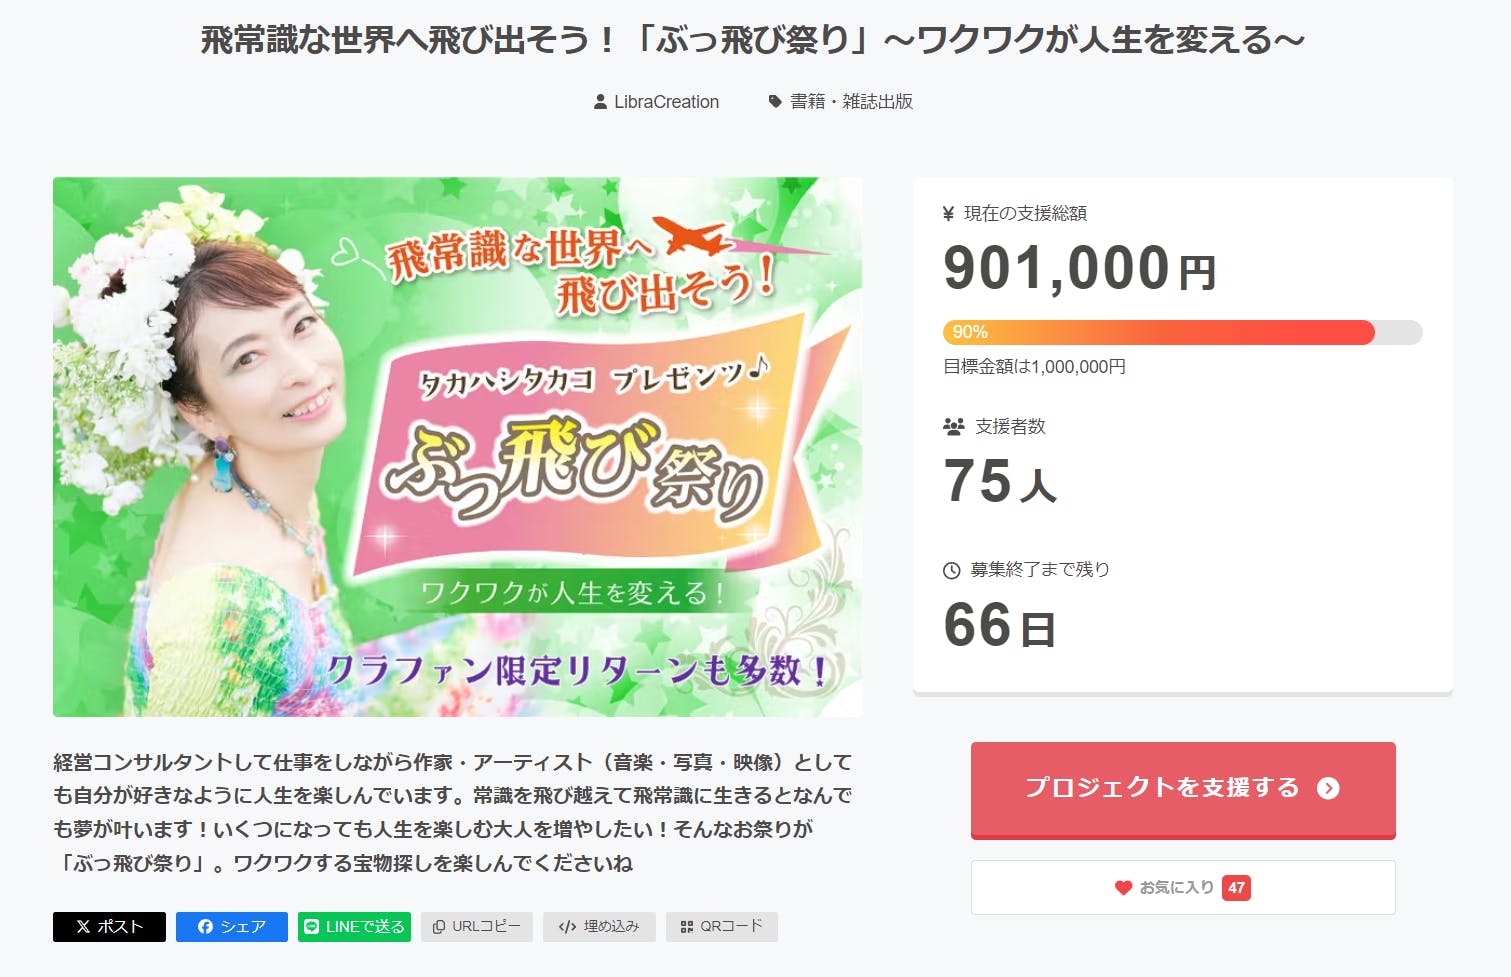Click the yen icon beside 現在の支援総額
The width and height of the screenshot is (1511, 977).
coord(949,213)
